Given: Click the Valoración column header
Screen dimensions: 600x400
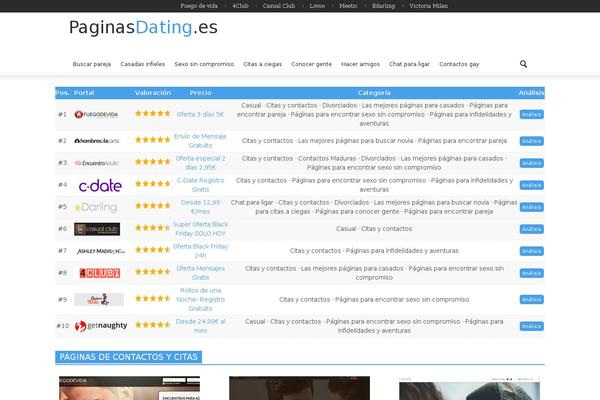Looking at the screenshot, I should coord(153,93).
